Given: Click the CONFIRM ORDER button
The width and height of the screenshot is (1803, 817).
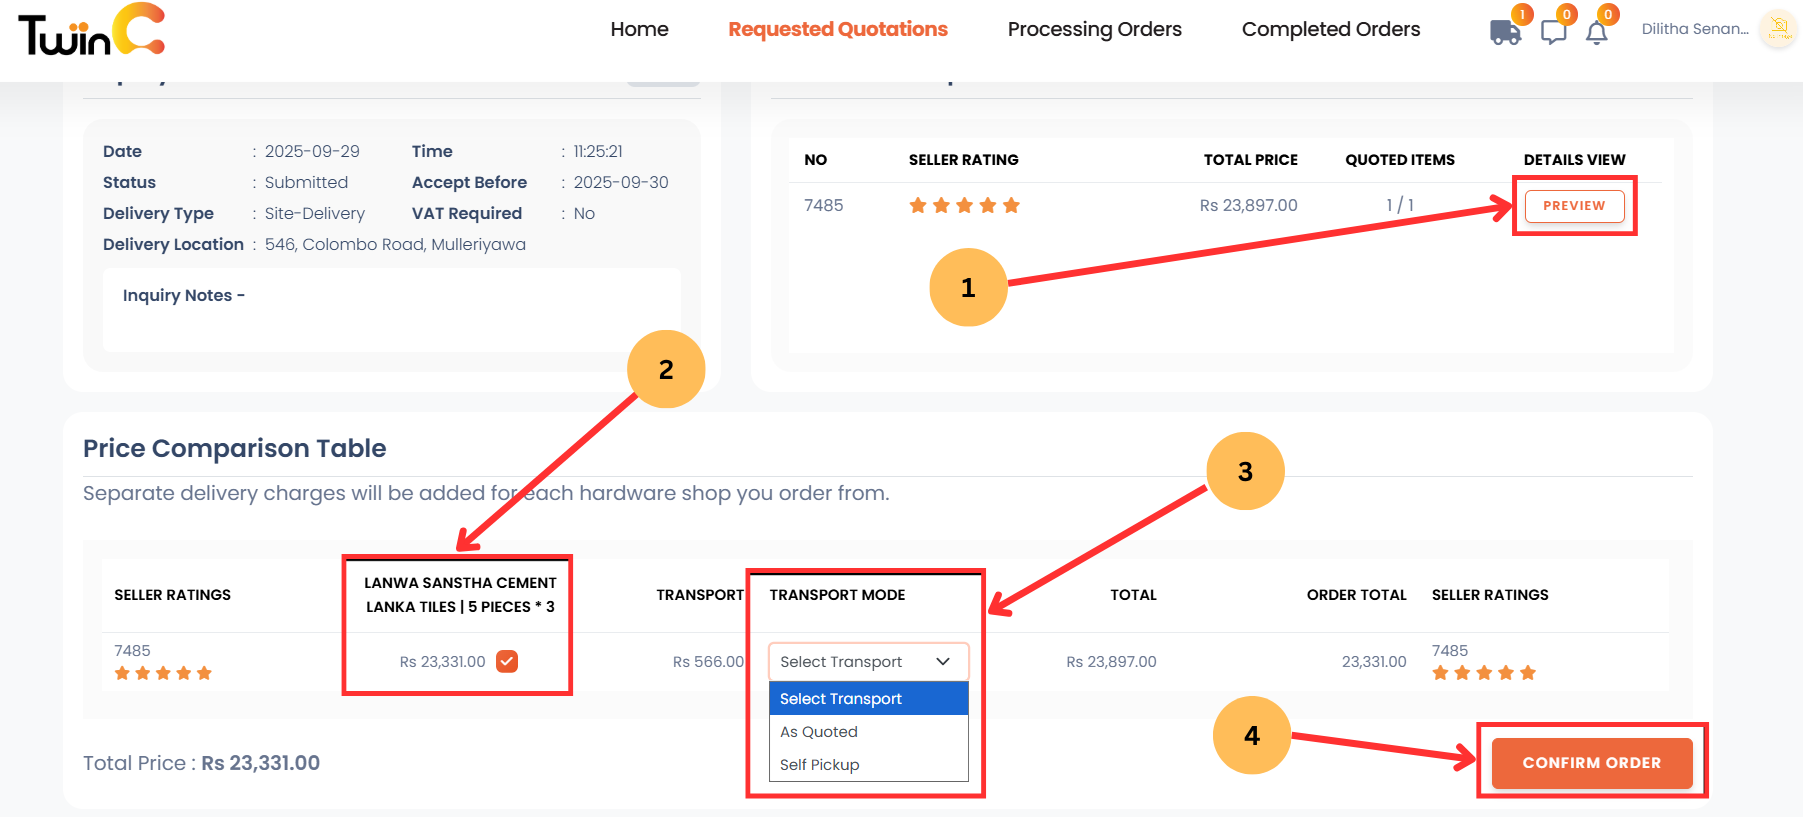Looking at the screenshot, I should click(1591, 763).
